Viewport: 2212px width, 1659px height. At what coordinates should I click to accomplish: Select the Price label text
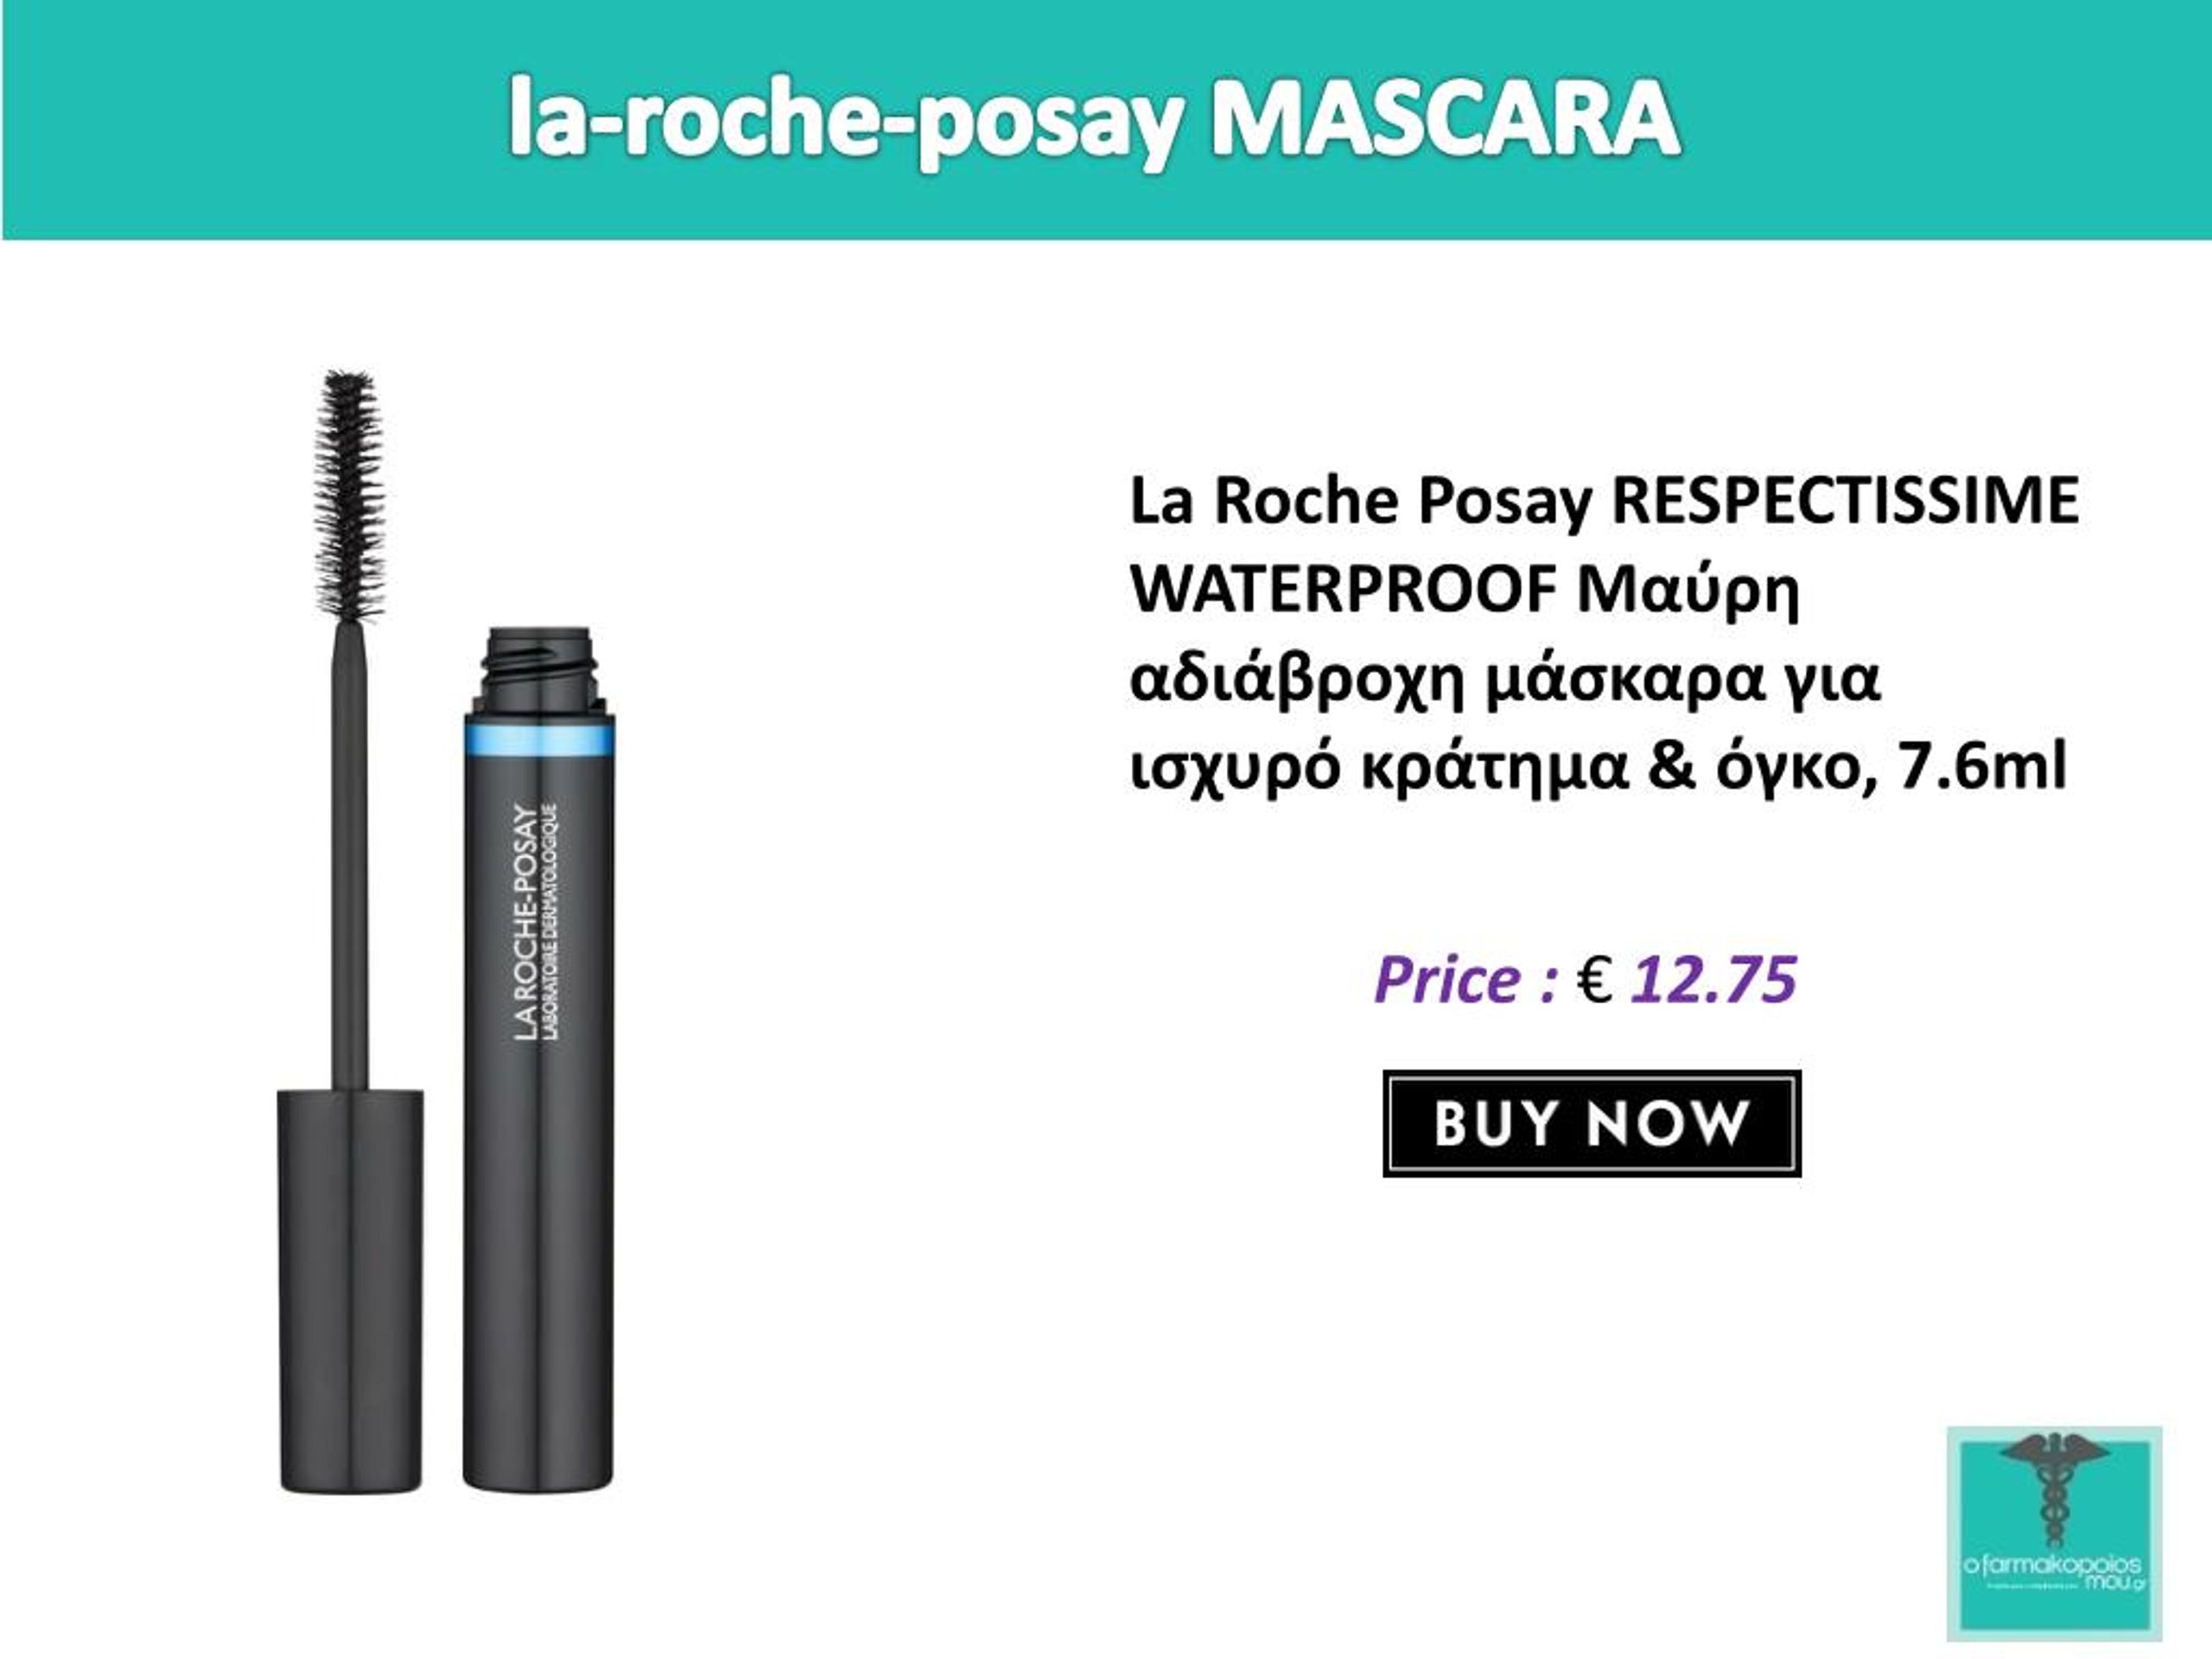click(1466, 980)
